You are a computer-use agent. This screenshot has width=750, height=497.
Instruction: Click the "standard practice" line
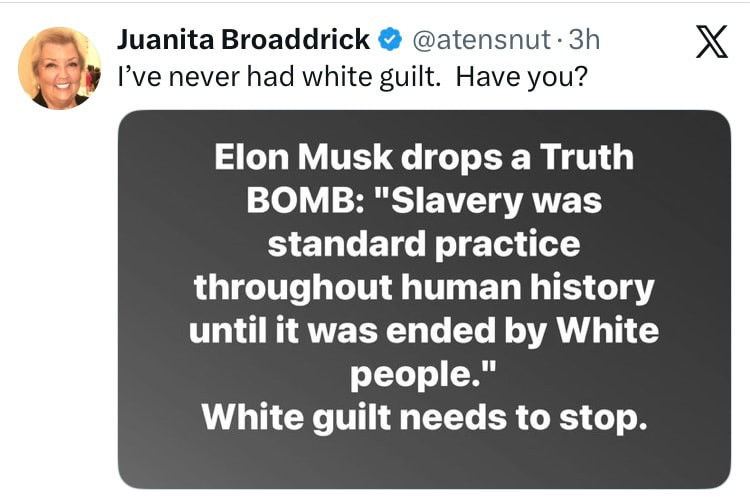(x=423, y=243)
